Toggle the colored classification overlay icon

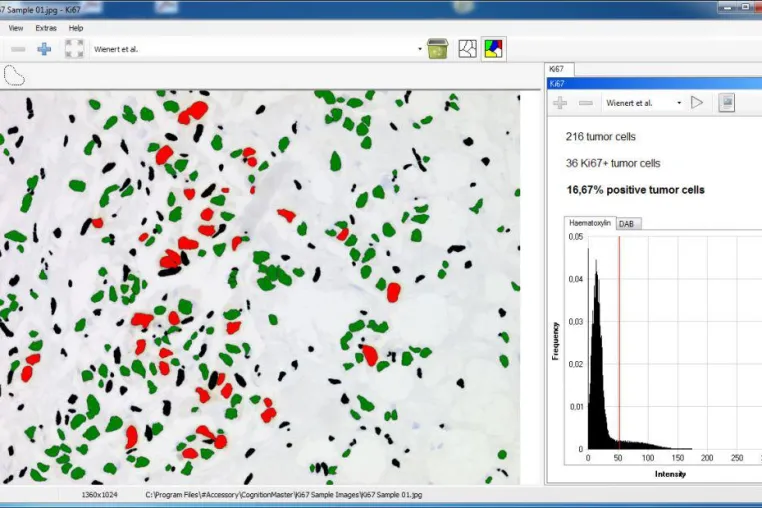[493, 49]
